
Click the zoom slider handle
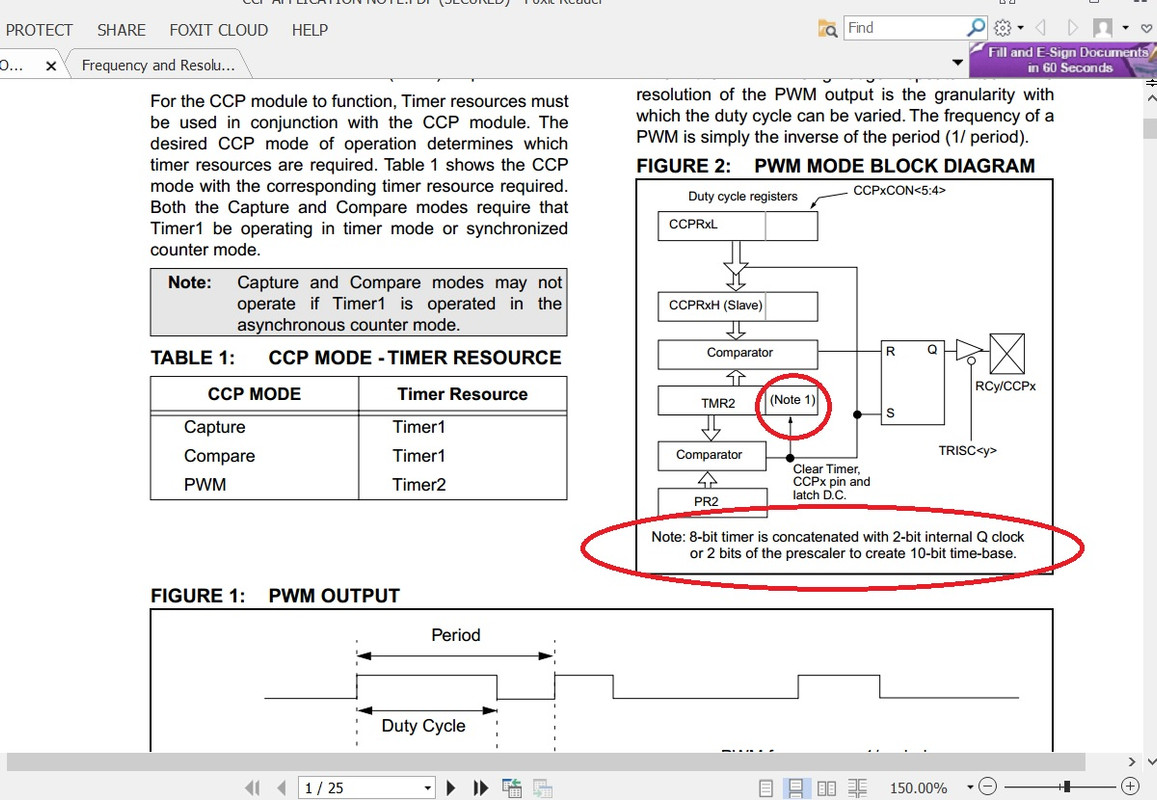coord(1066,787)
